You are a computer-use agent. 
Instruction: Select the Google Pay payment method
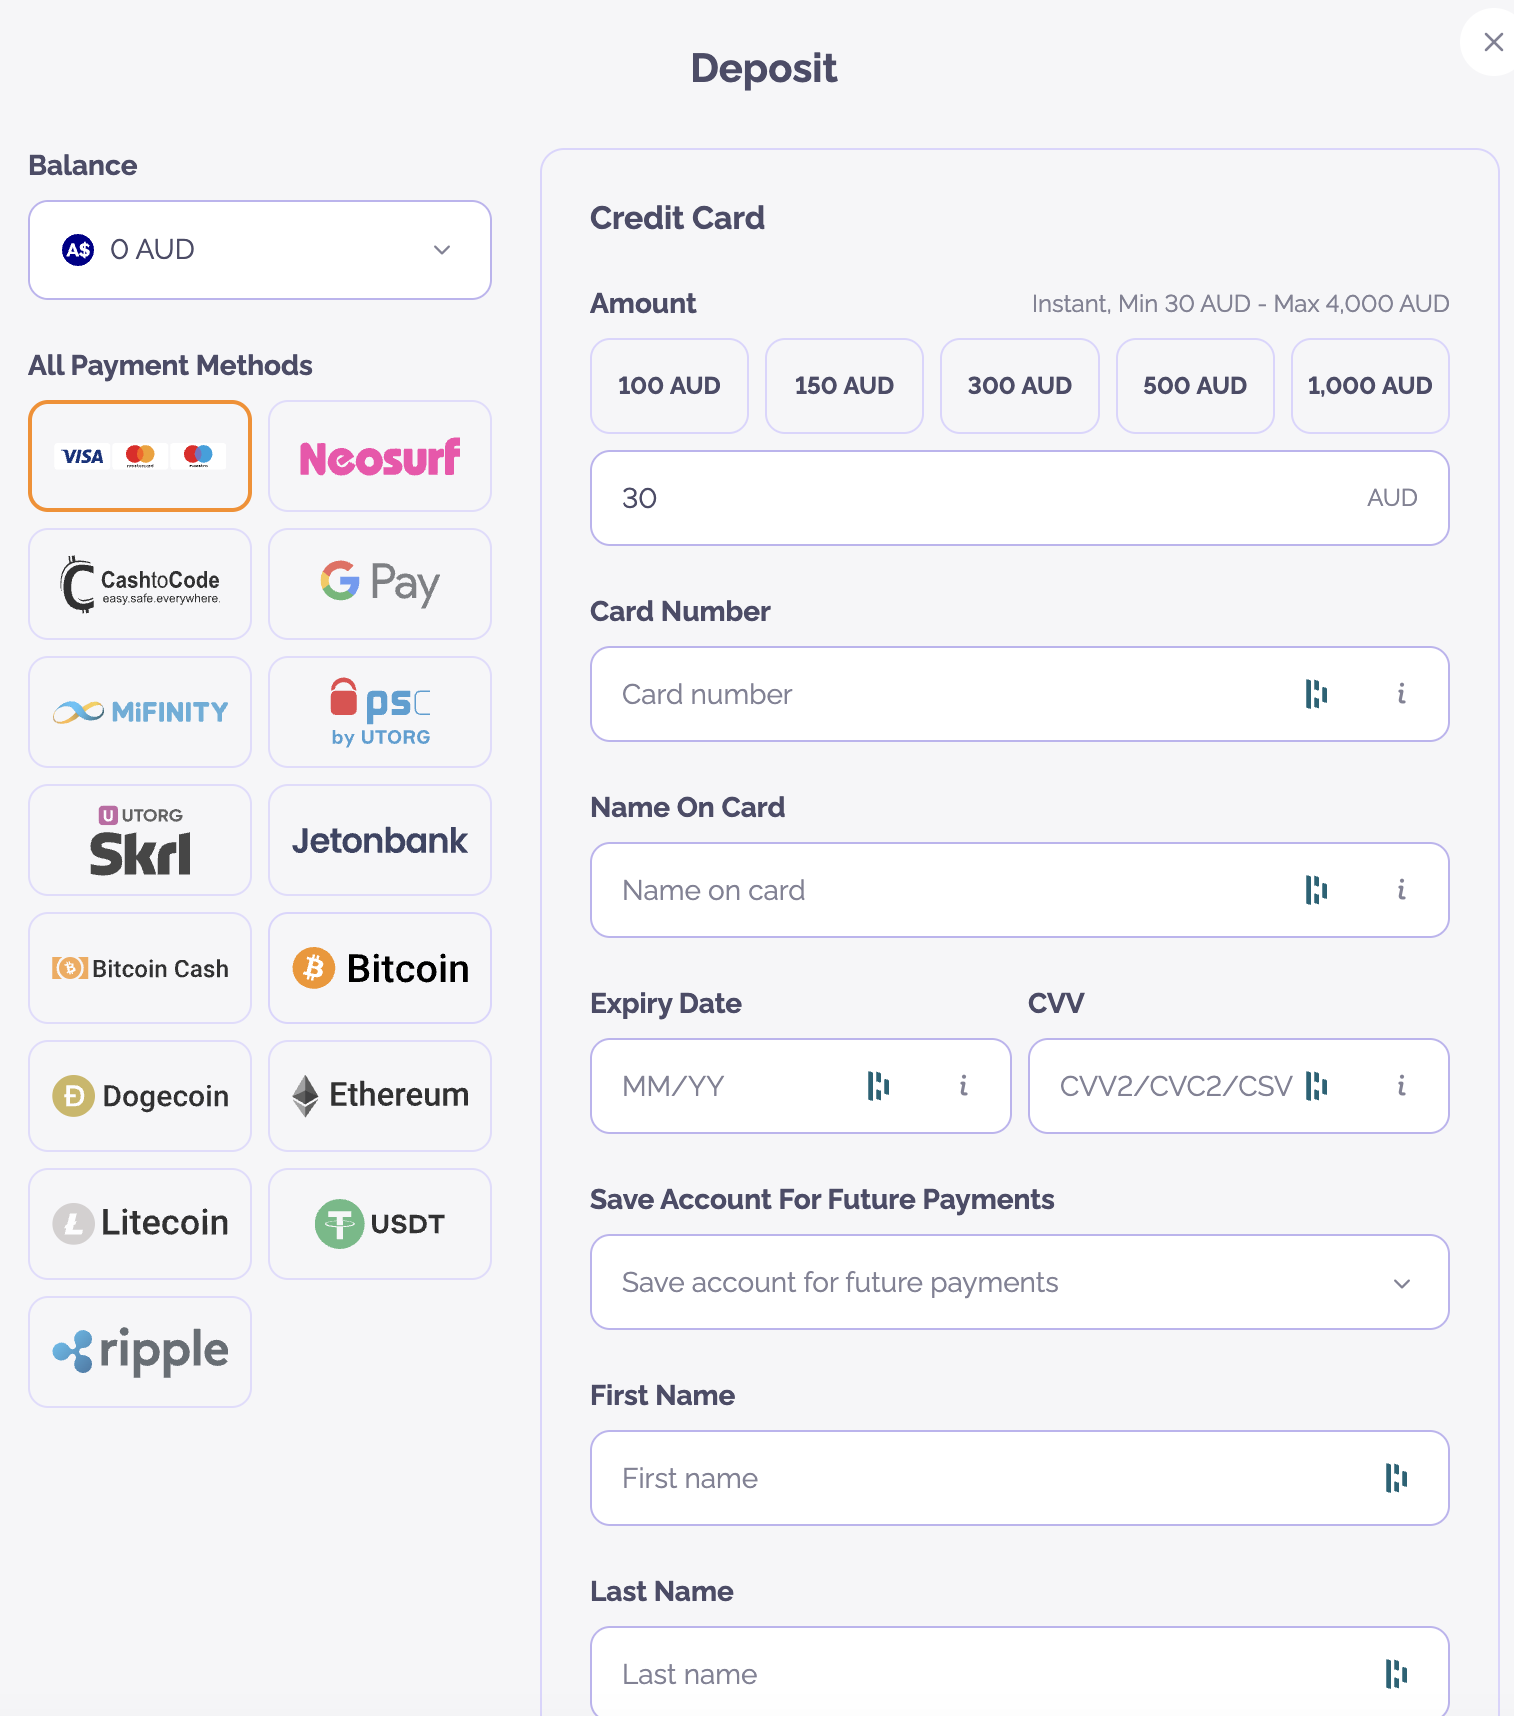coord(380,584)
